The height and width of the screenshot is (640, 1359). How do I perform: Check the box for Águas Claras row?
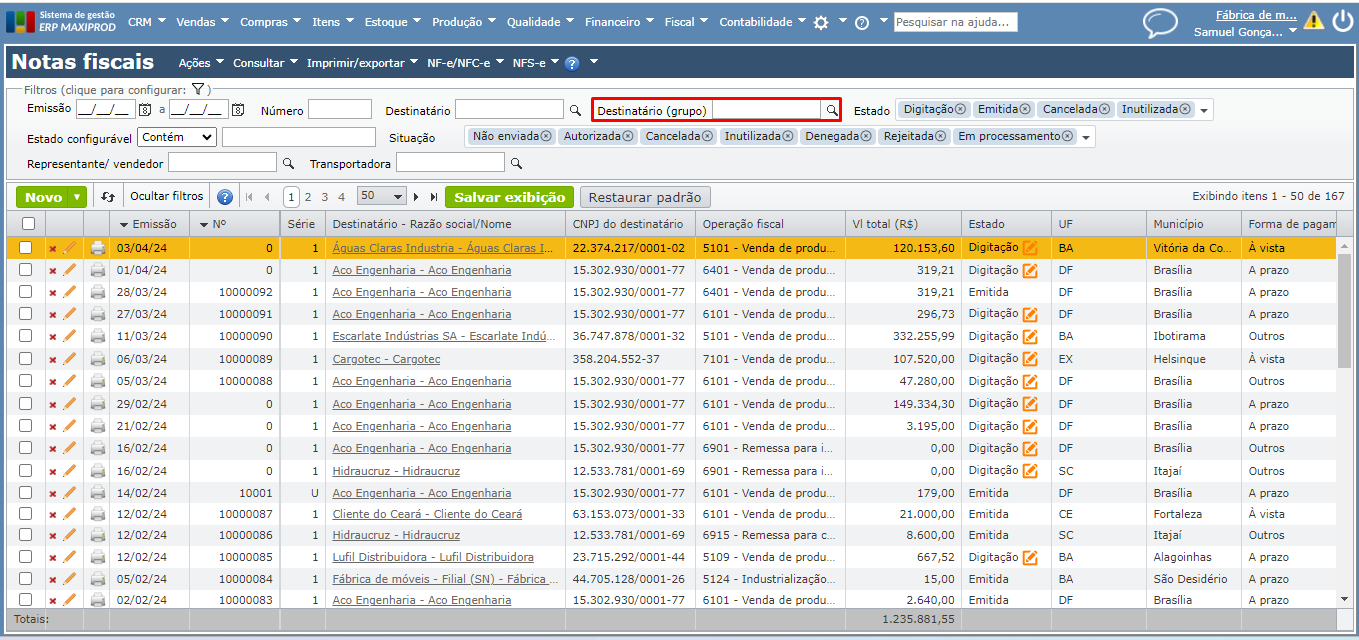[x=26, y=248]
